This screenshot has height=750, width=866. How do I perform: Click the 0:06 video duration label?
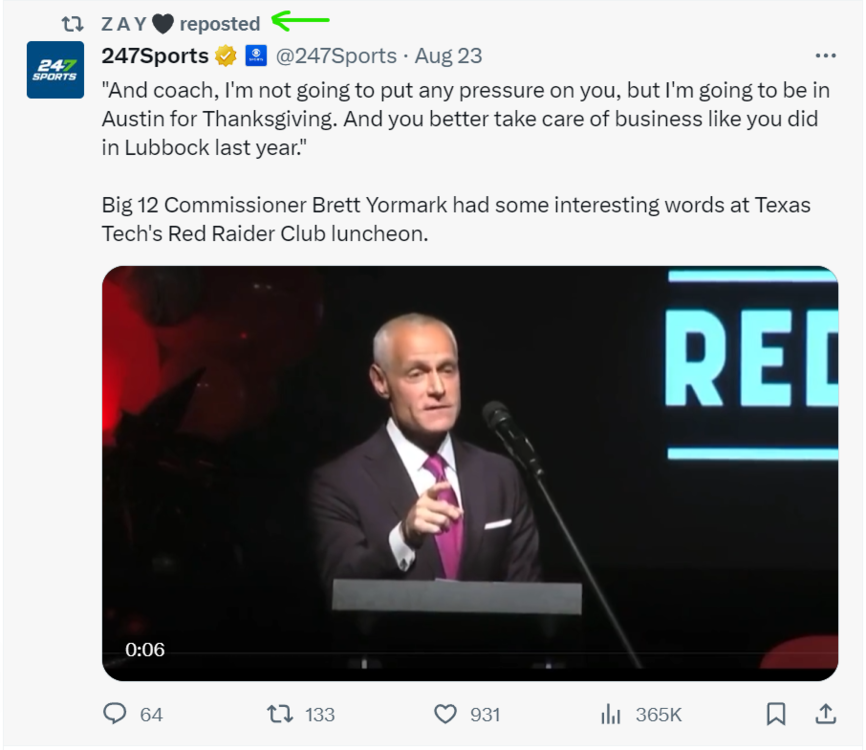point(145,650)
